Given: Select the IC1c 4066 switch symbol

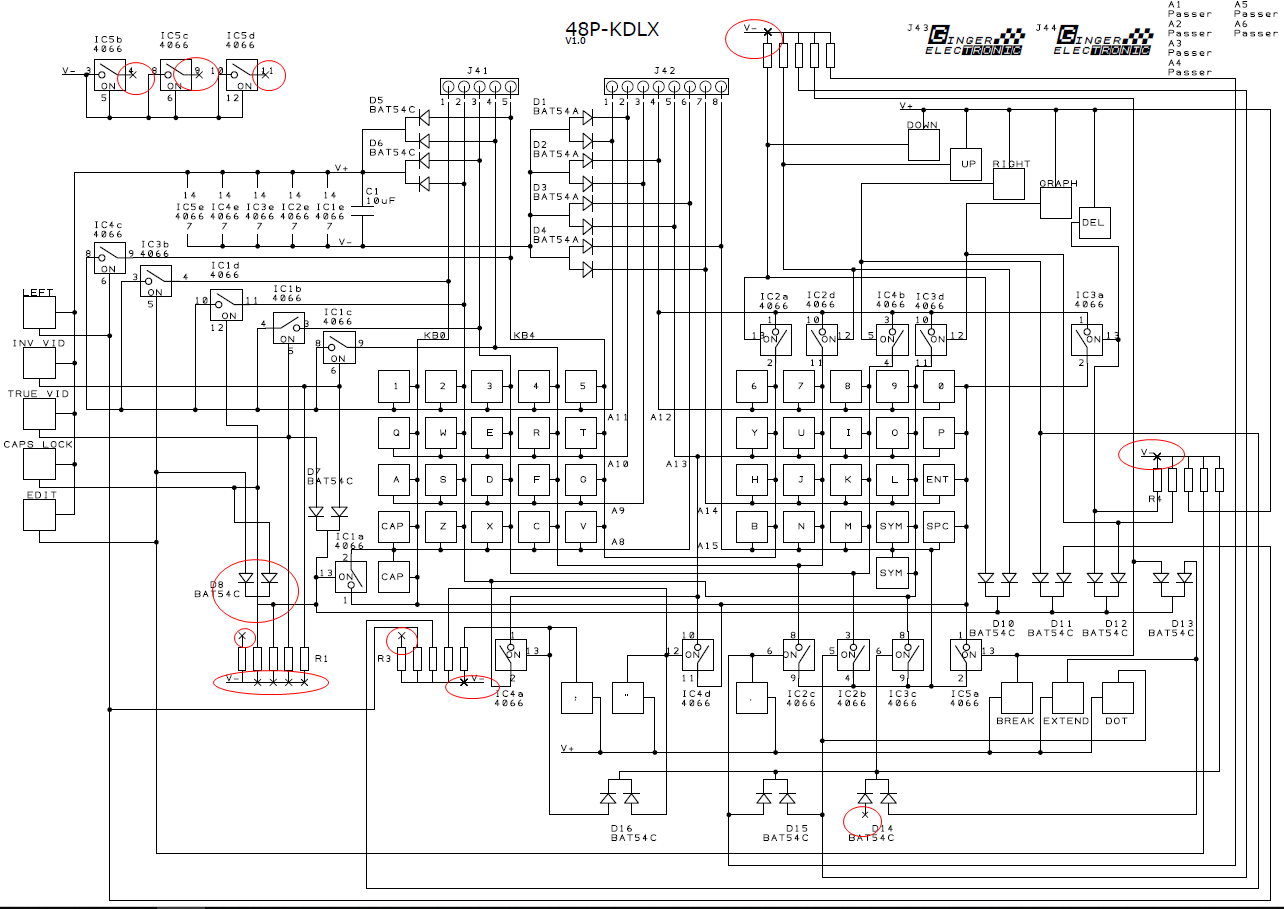Looking at the screenshot, I should click(x=339, y=348).
